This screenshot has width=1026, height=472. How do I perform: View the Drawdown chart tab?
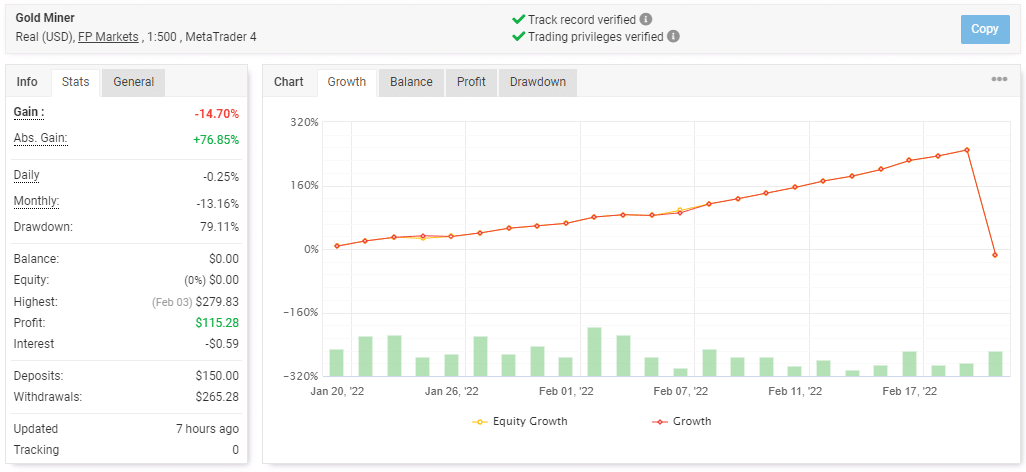538,82
